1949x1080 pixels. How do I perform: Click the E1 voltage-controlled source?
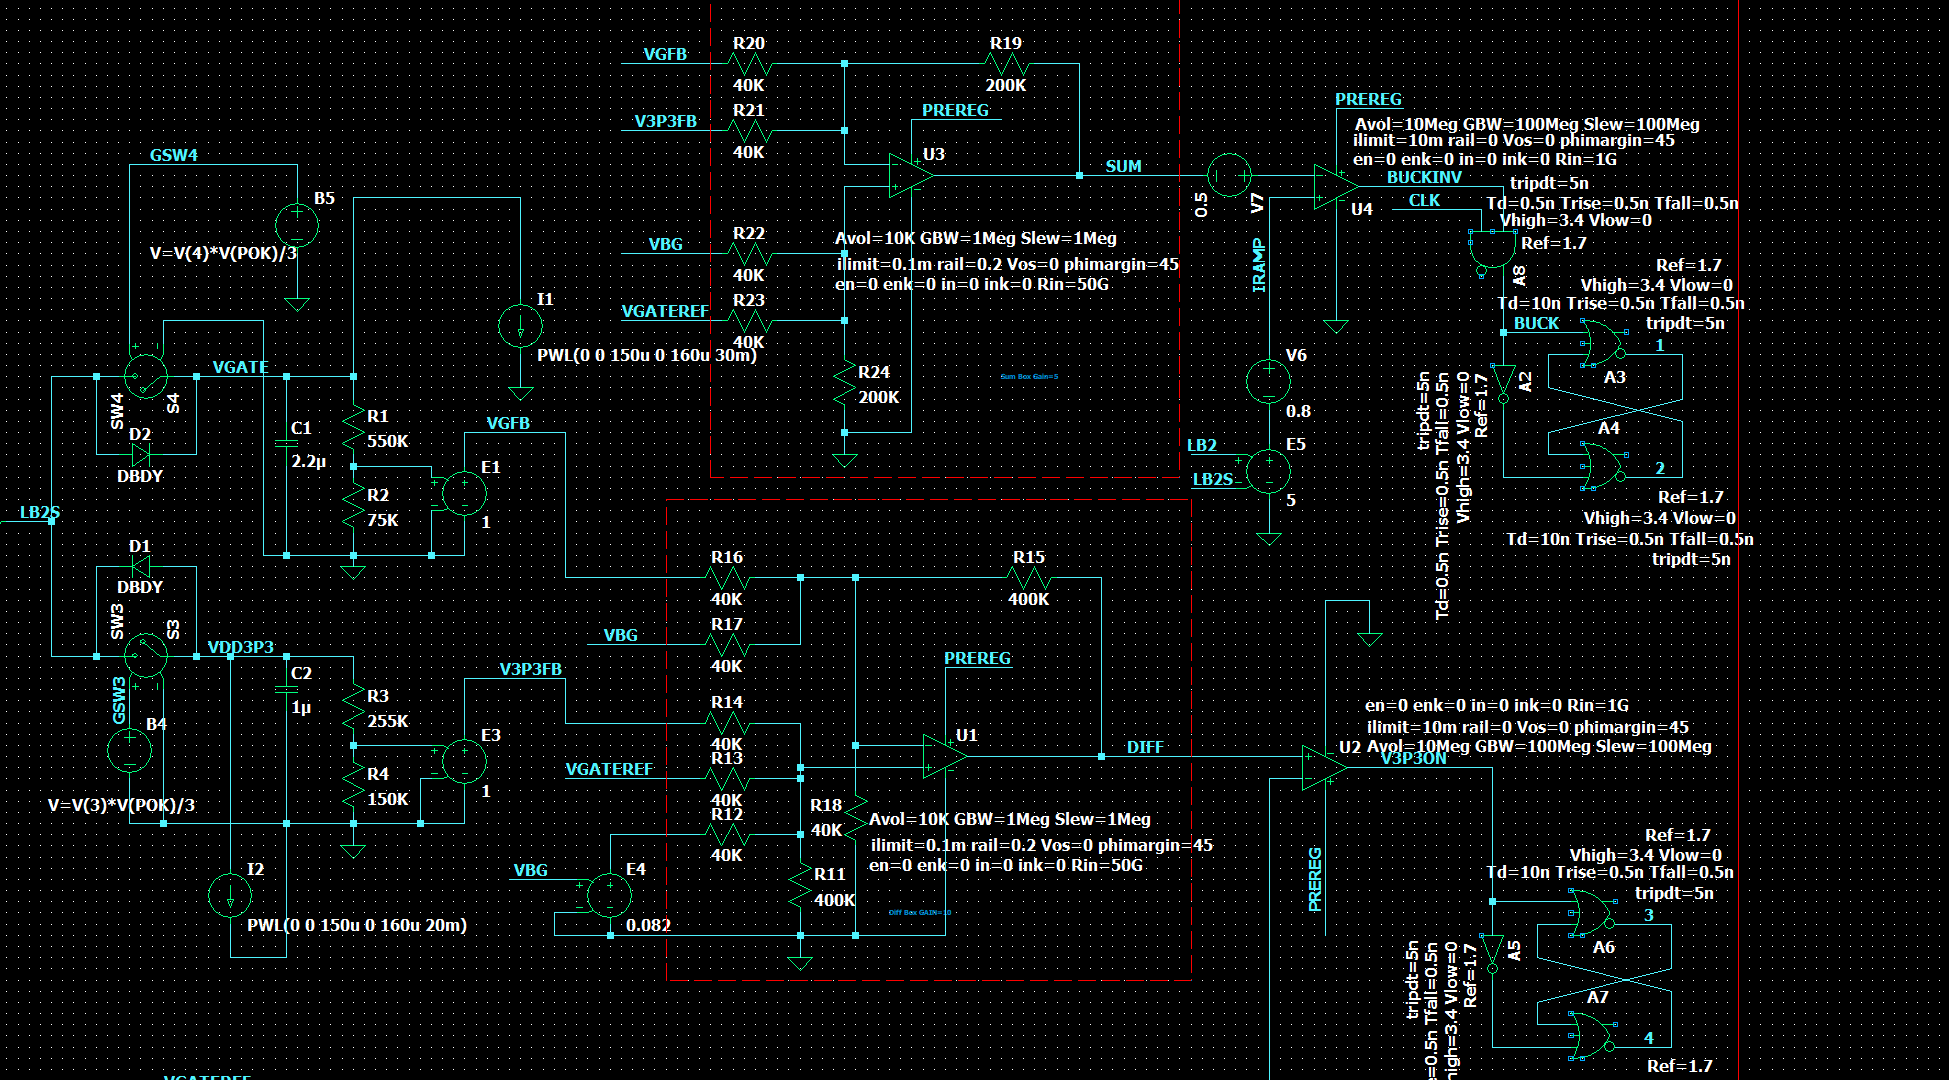(x=464, y=494)
